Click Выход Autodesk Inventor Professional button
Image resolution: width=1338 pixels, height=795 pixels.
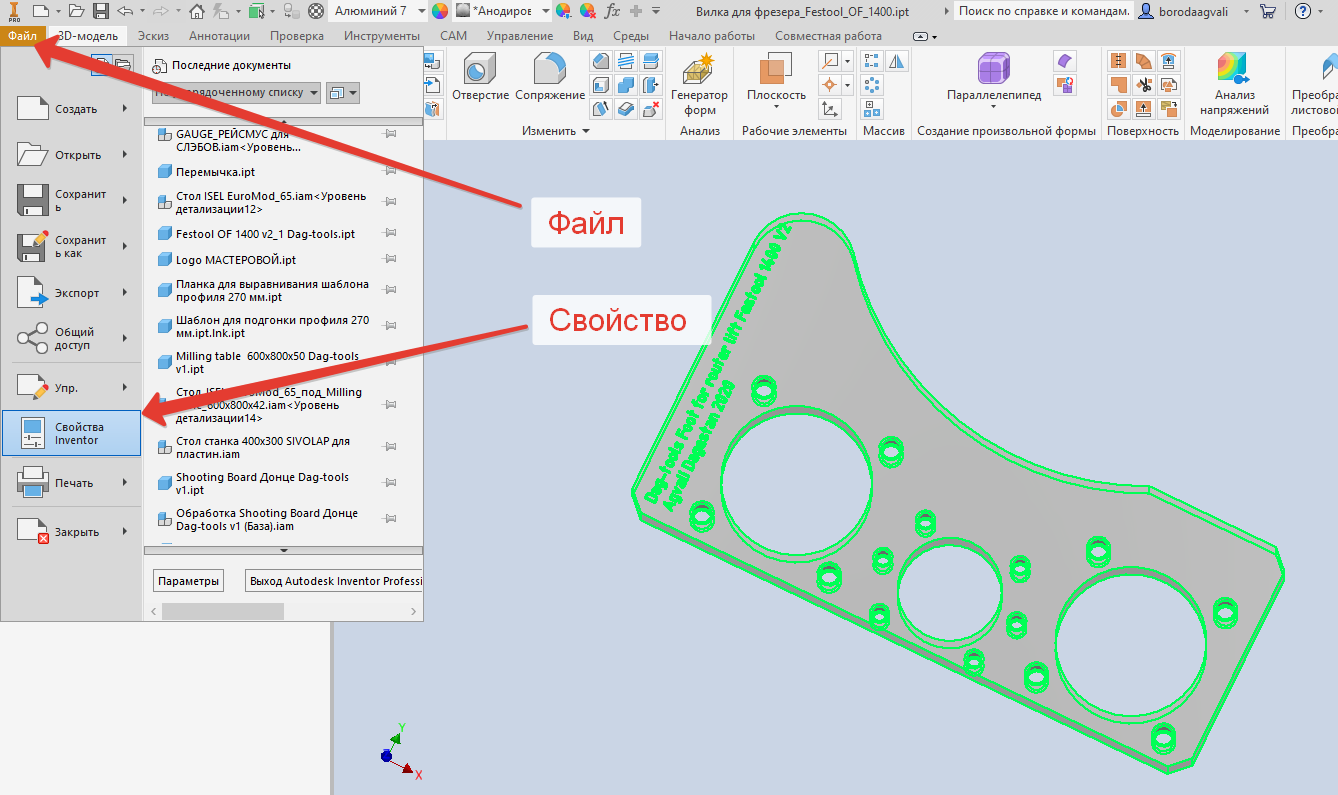tap(334, 581)
